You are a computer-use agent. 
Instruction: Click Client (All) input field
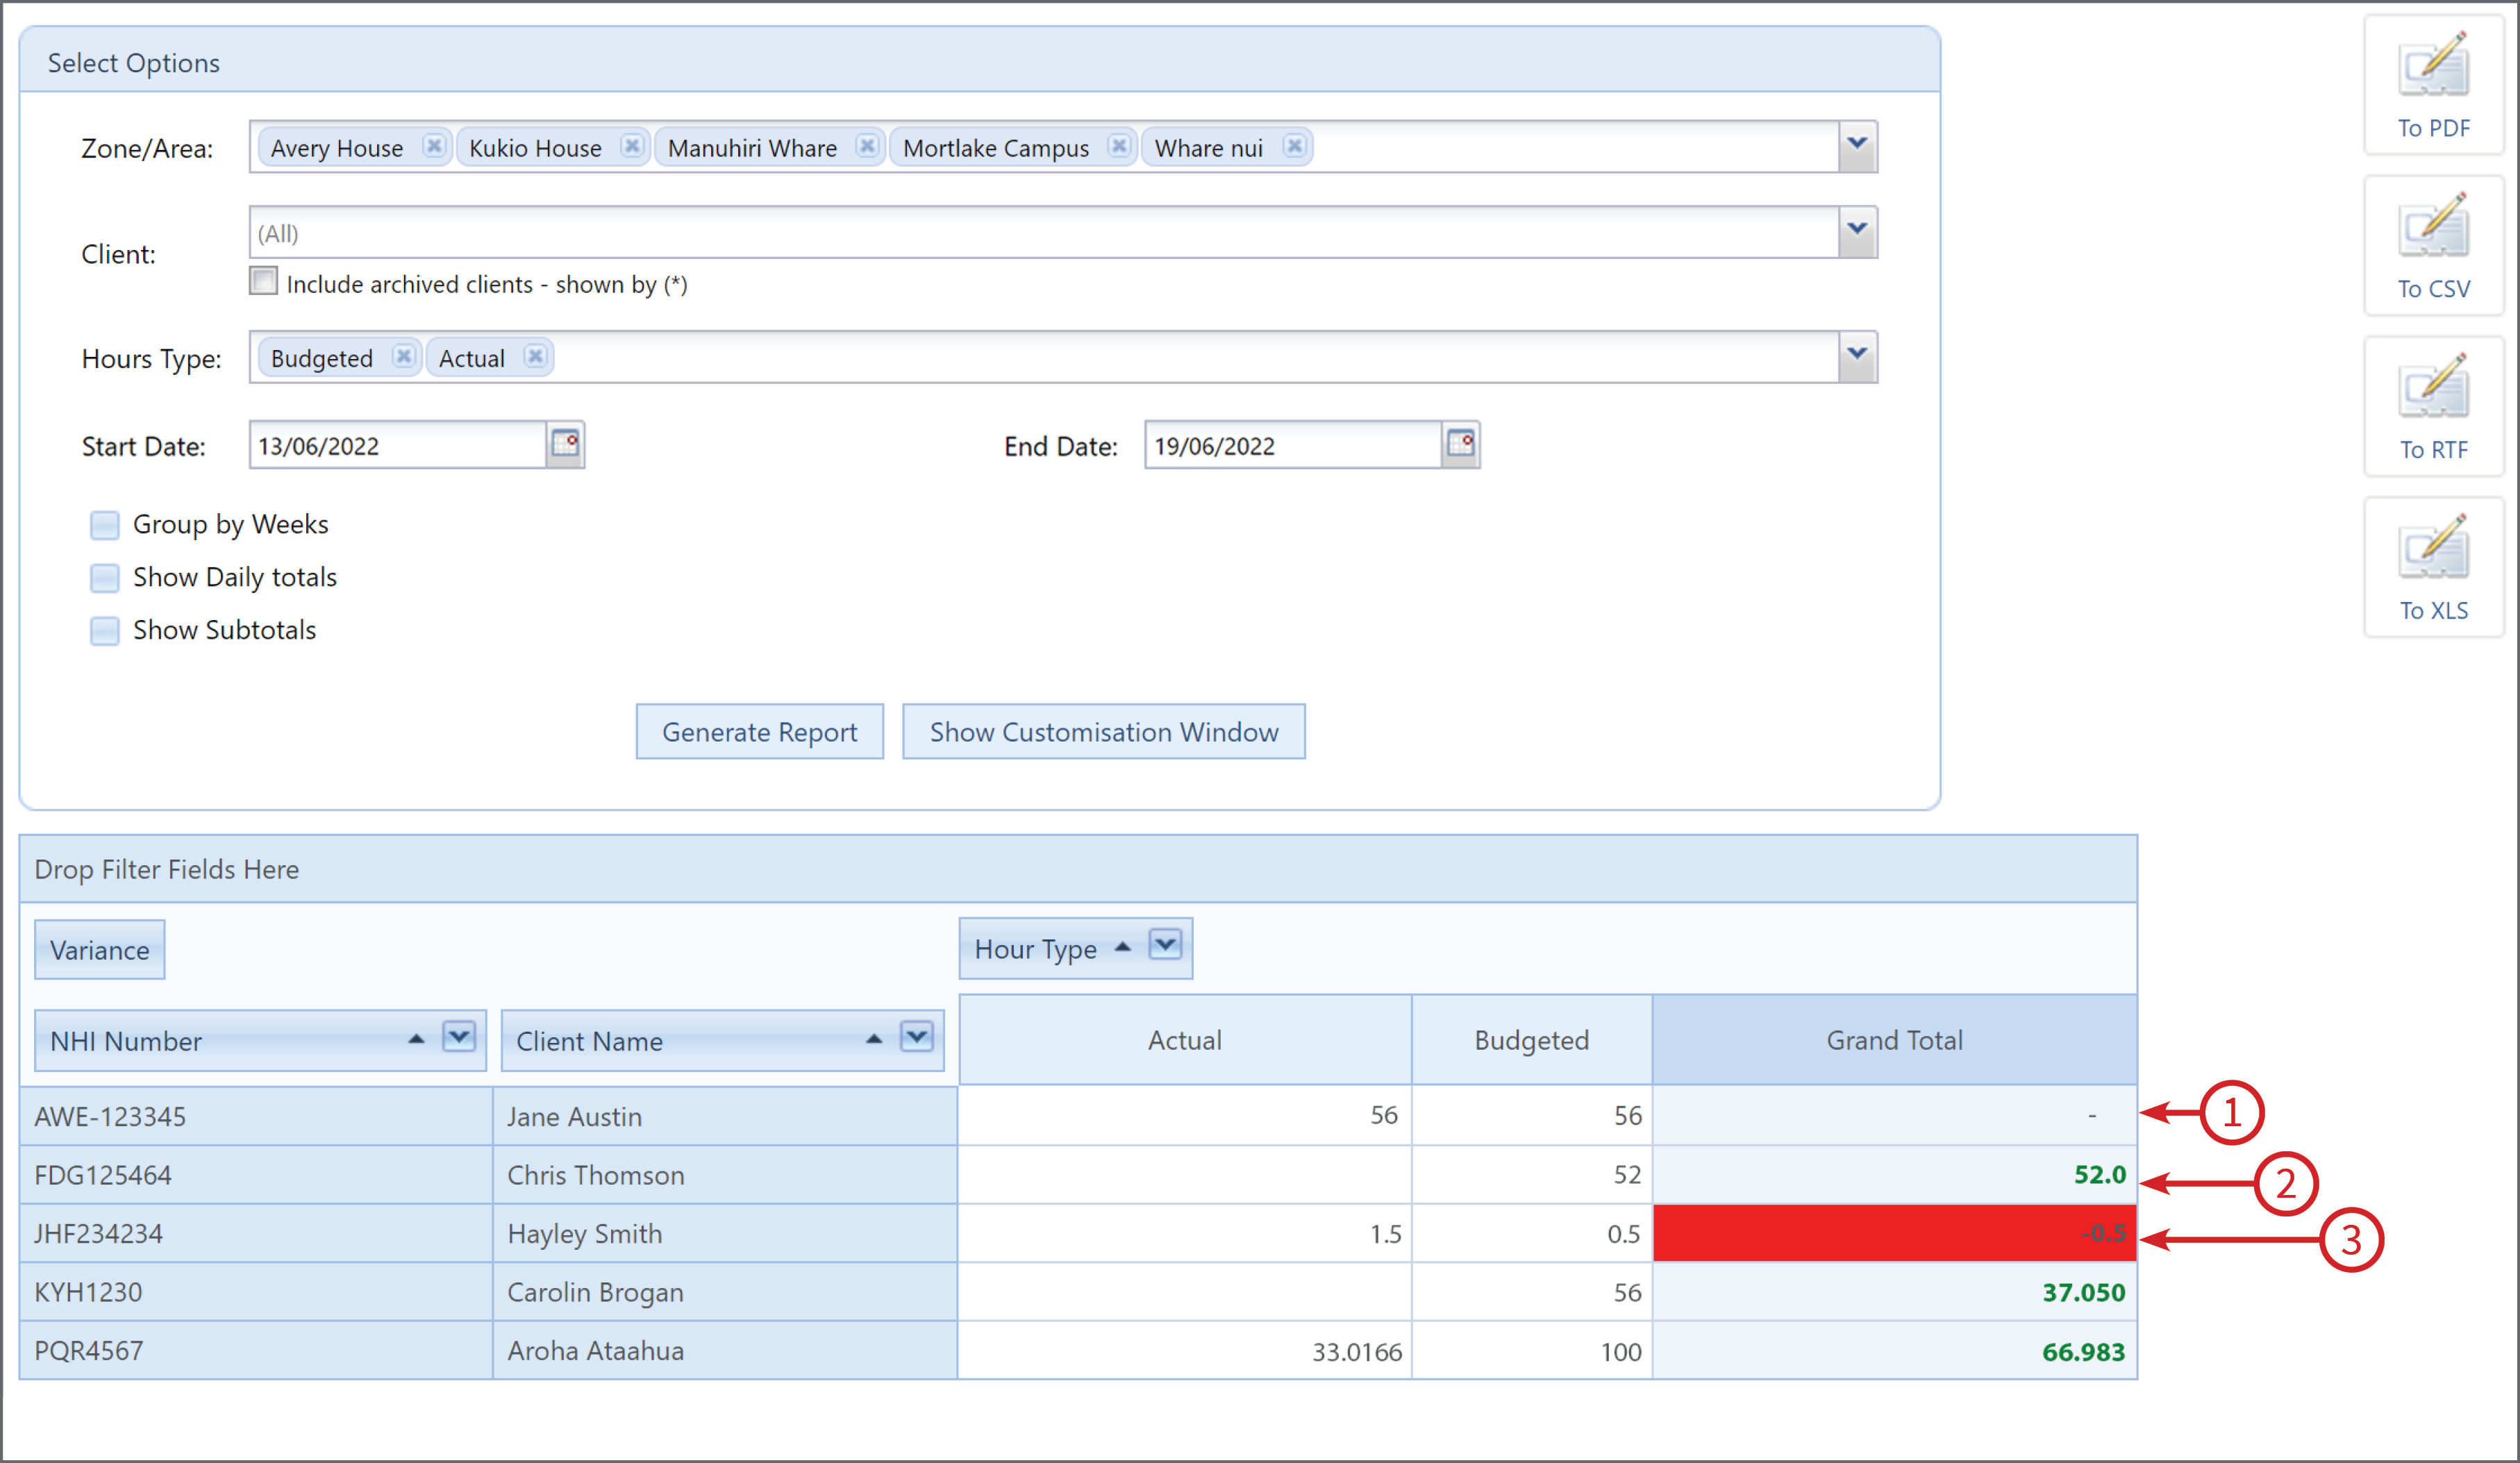point(1044,233)
